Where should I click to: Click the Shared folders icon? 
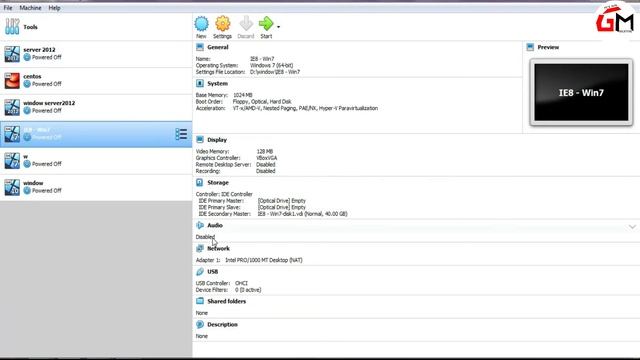200,301
